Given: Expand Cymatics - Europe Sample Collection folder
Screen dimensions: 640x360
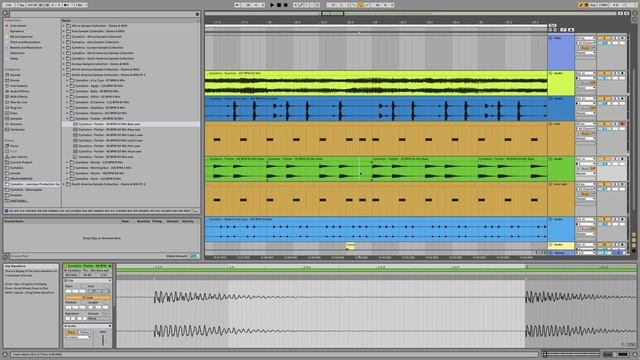Looking at the screenshot, I should (64, 47).
